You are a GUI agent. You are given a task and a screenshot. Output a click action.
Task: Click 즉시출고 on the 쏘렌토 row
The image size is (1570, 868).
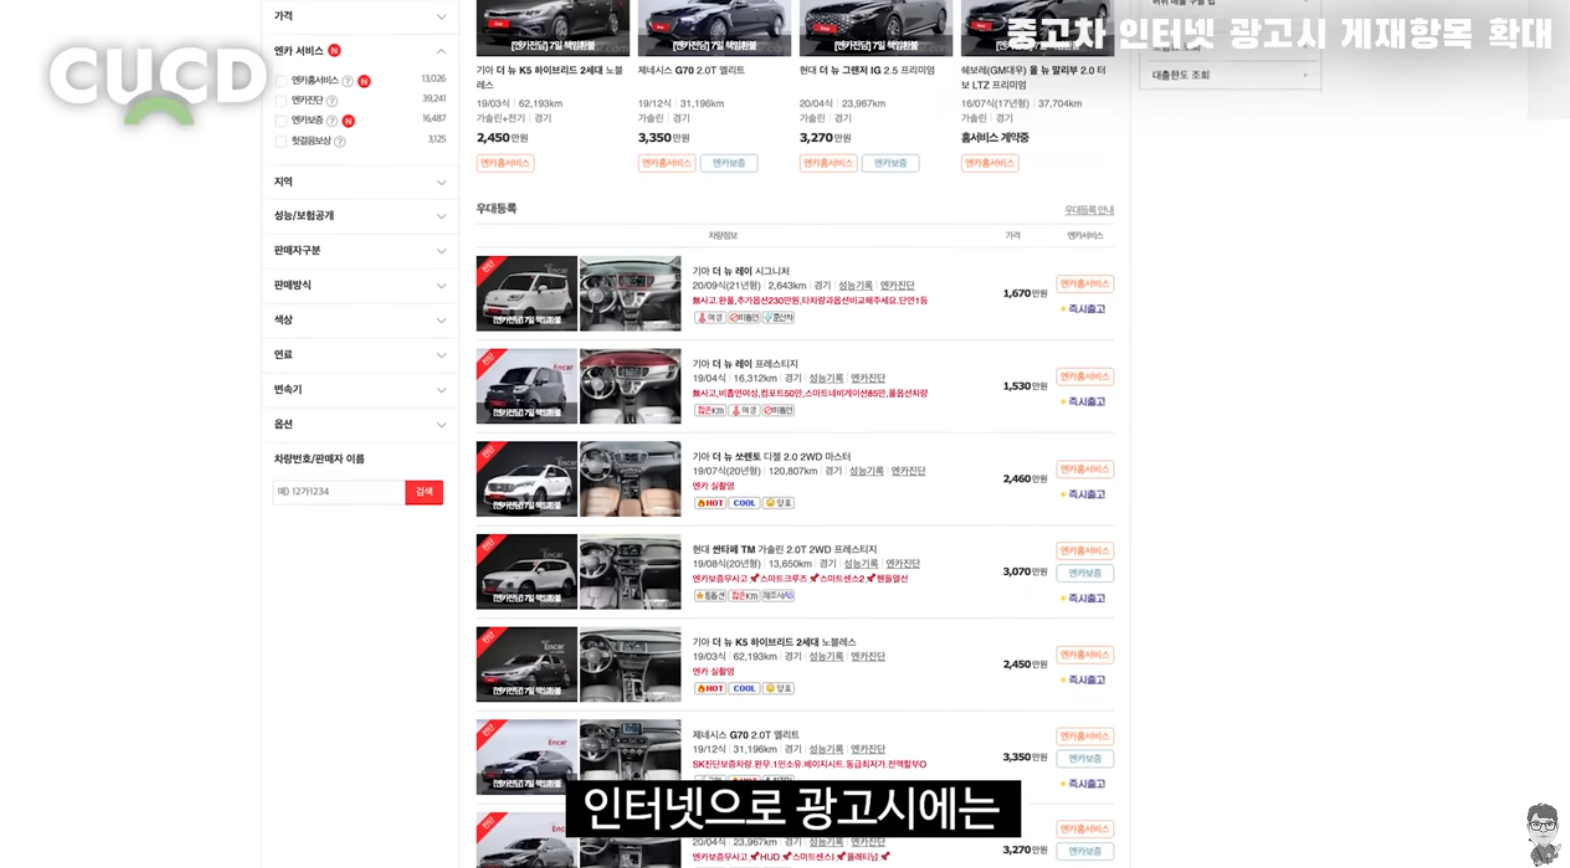(1084, 495)
